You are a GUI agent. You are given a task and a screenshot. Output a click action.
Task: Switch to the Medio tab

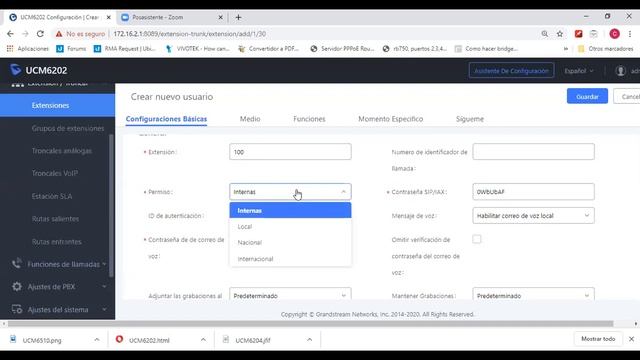pos(250,119)
